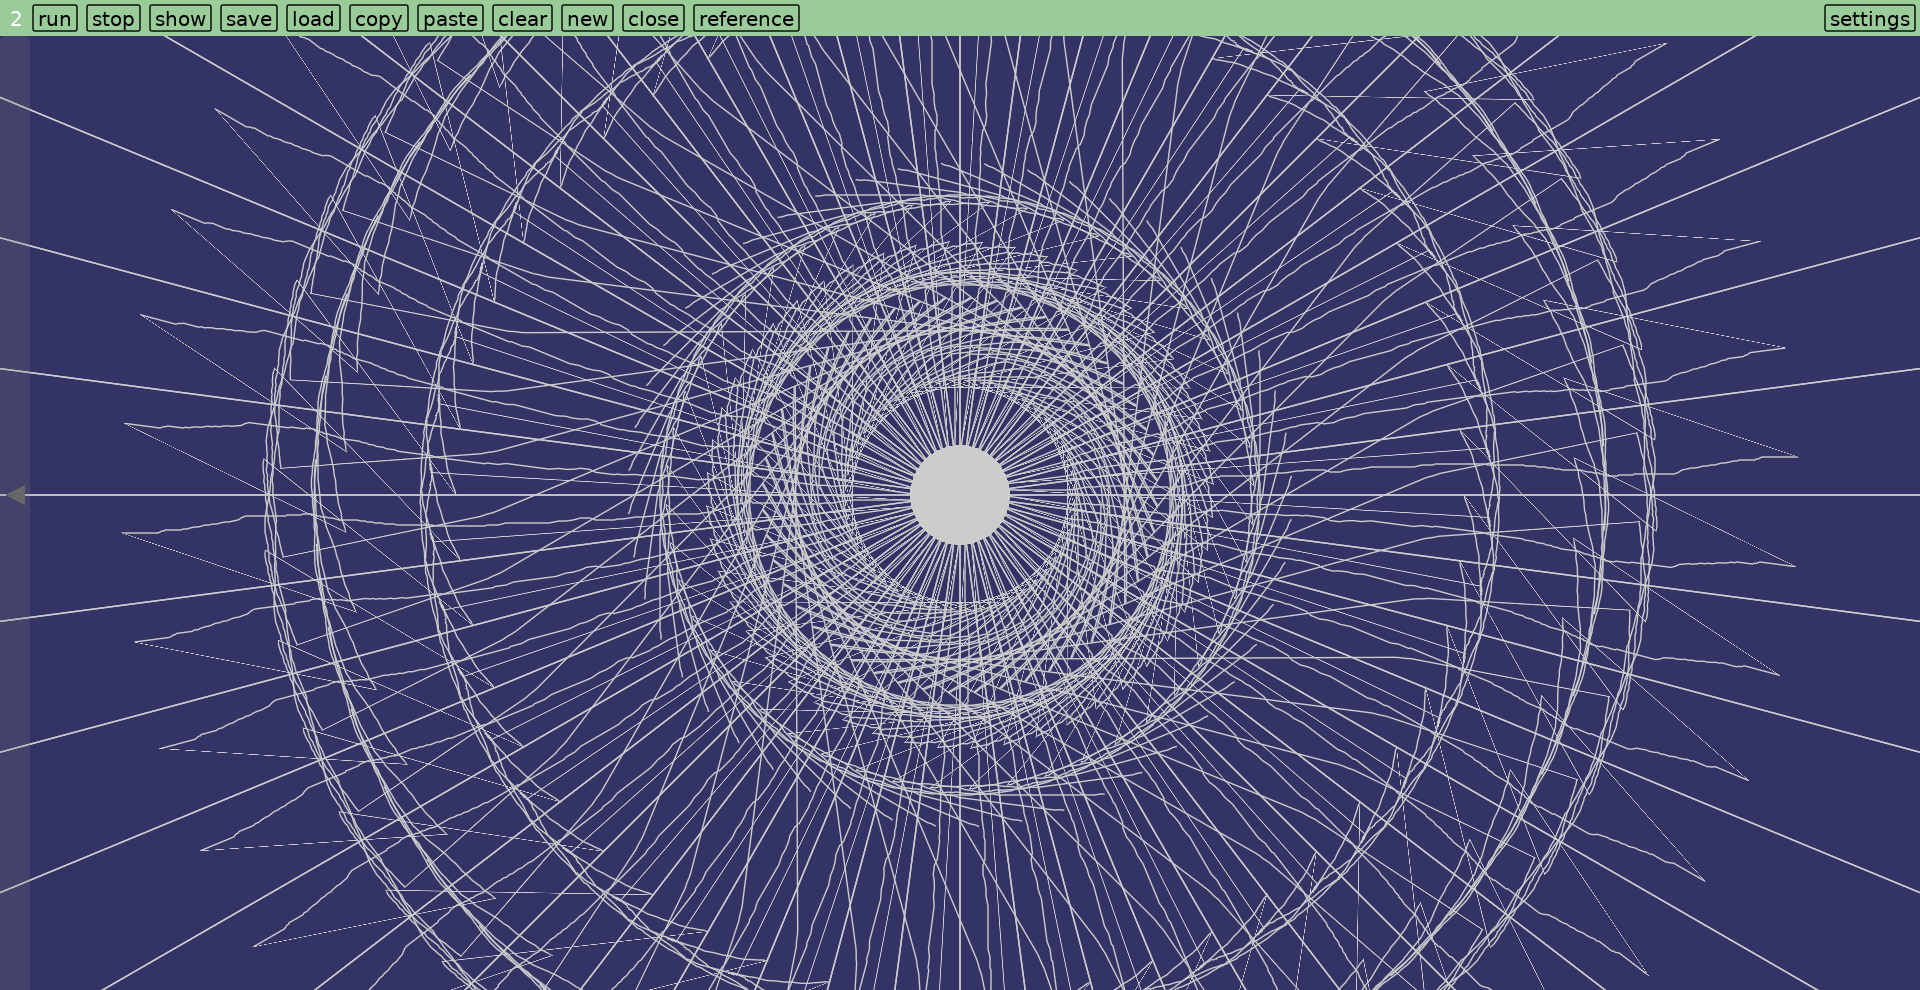Load a saved drawing
Image resolution: width=1920 pixels, height=990 pixels.
click(x=313, y=18)
